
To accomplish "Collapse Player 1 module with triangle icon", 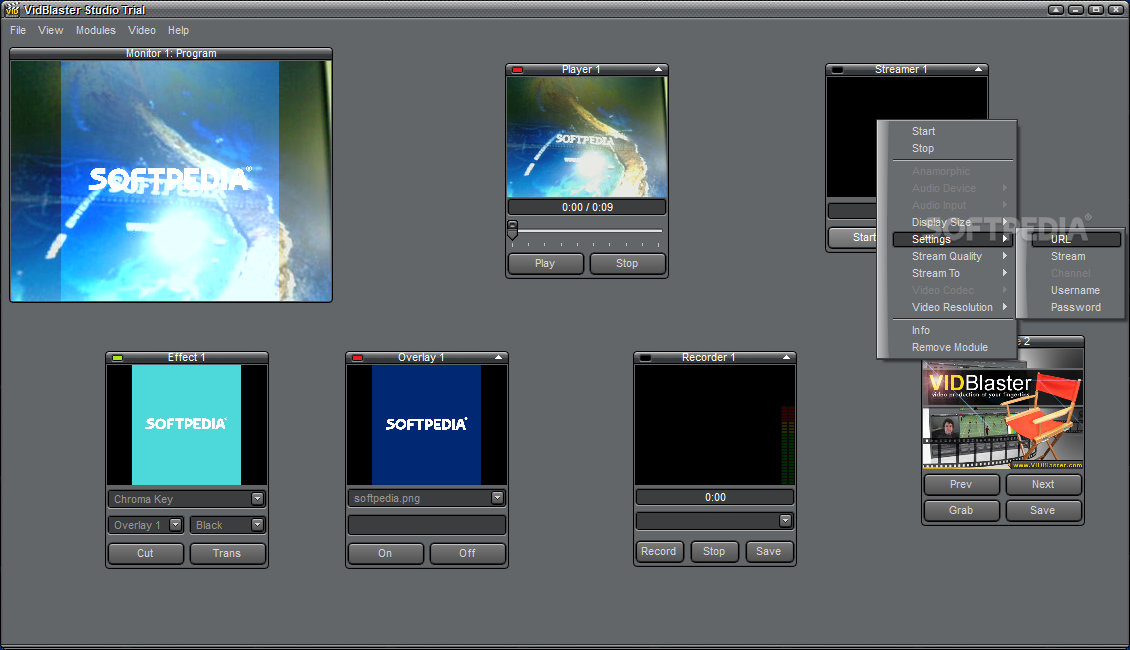I will pos(658,70).
